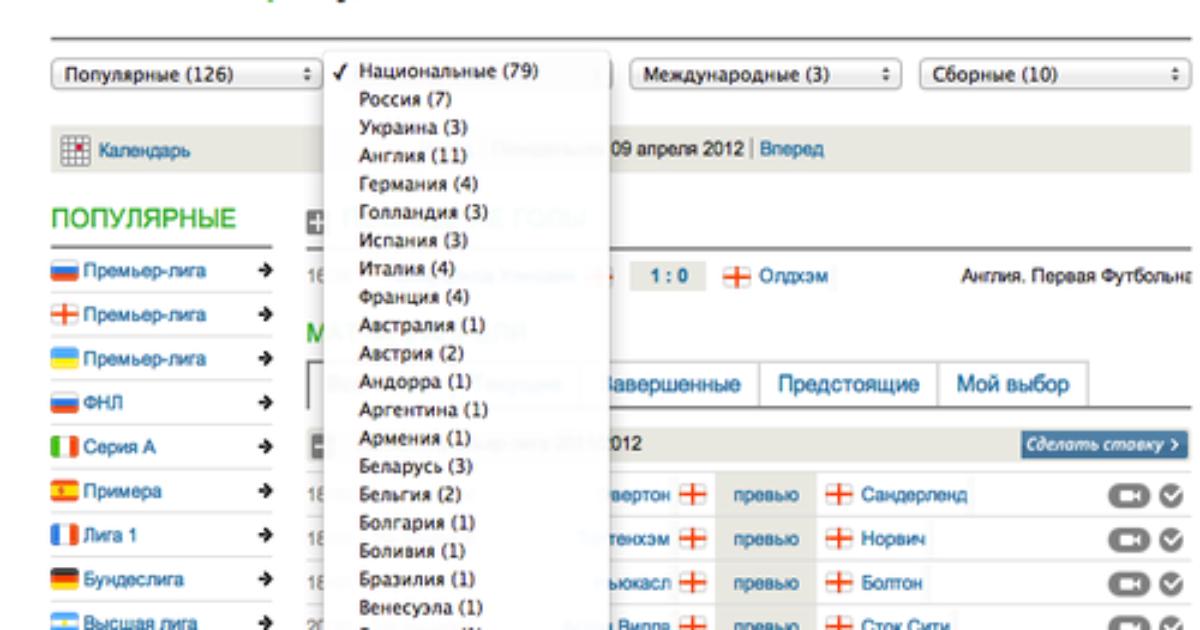The height and width of the screenshot is (630, 1200).
Task: Follow the Вперед date link
Action: point(791,149)
